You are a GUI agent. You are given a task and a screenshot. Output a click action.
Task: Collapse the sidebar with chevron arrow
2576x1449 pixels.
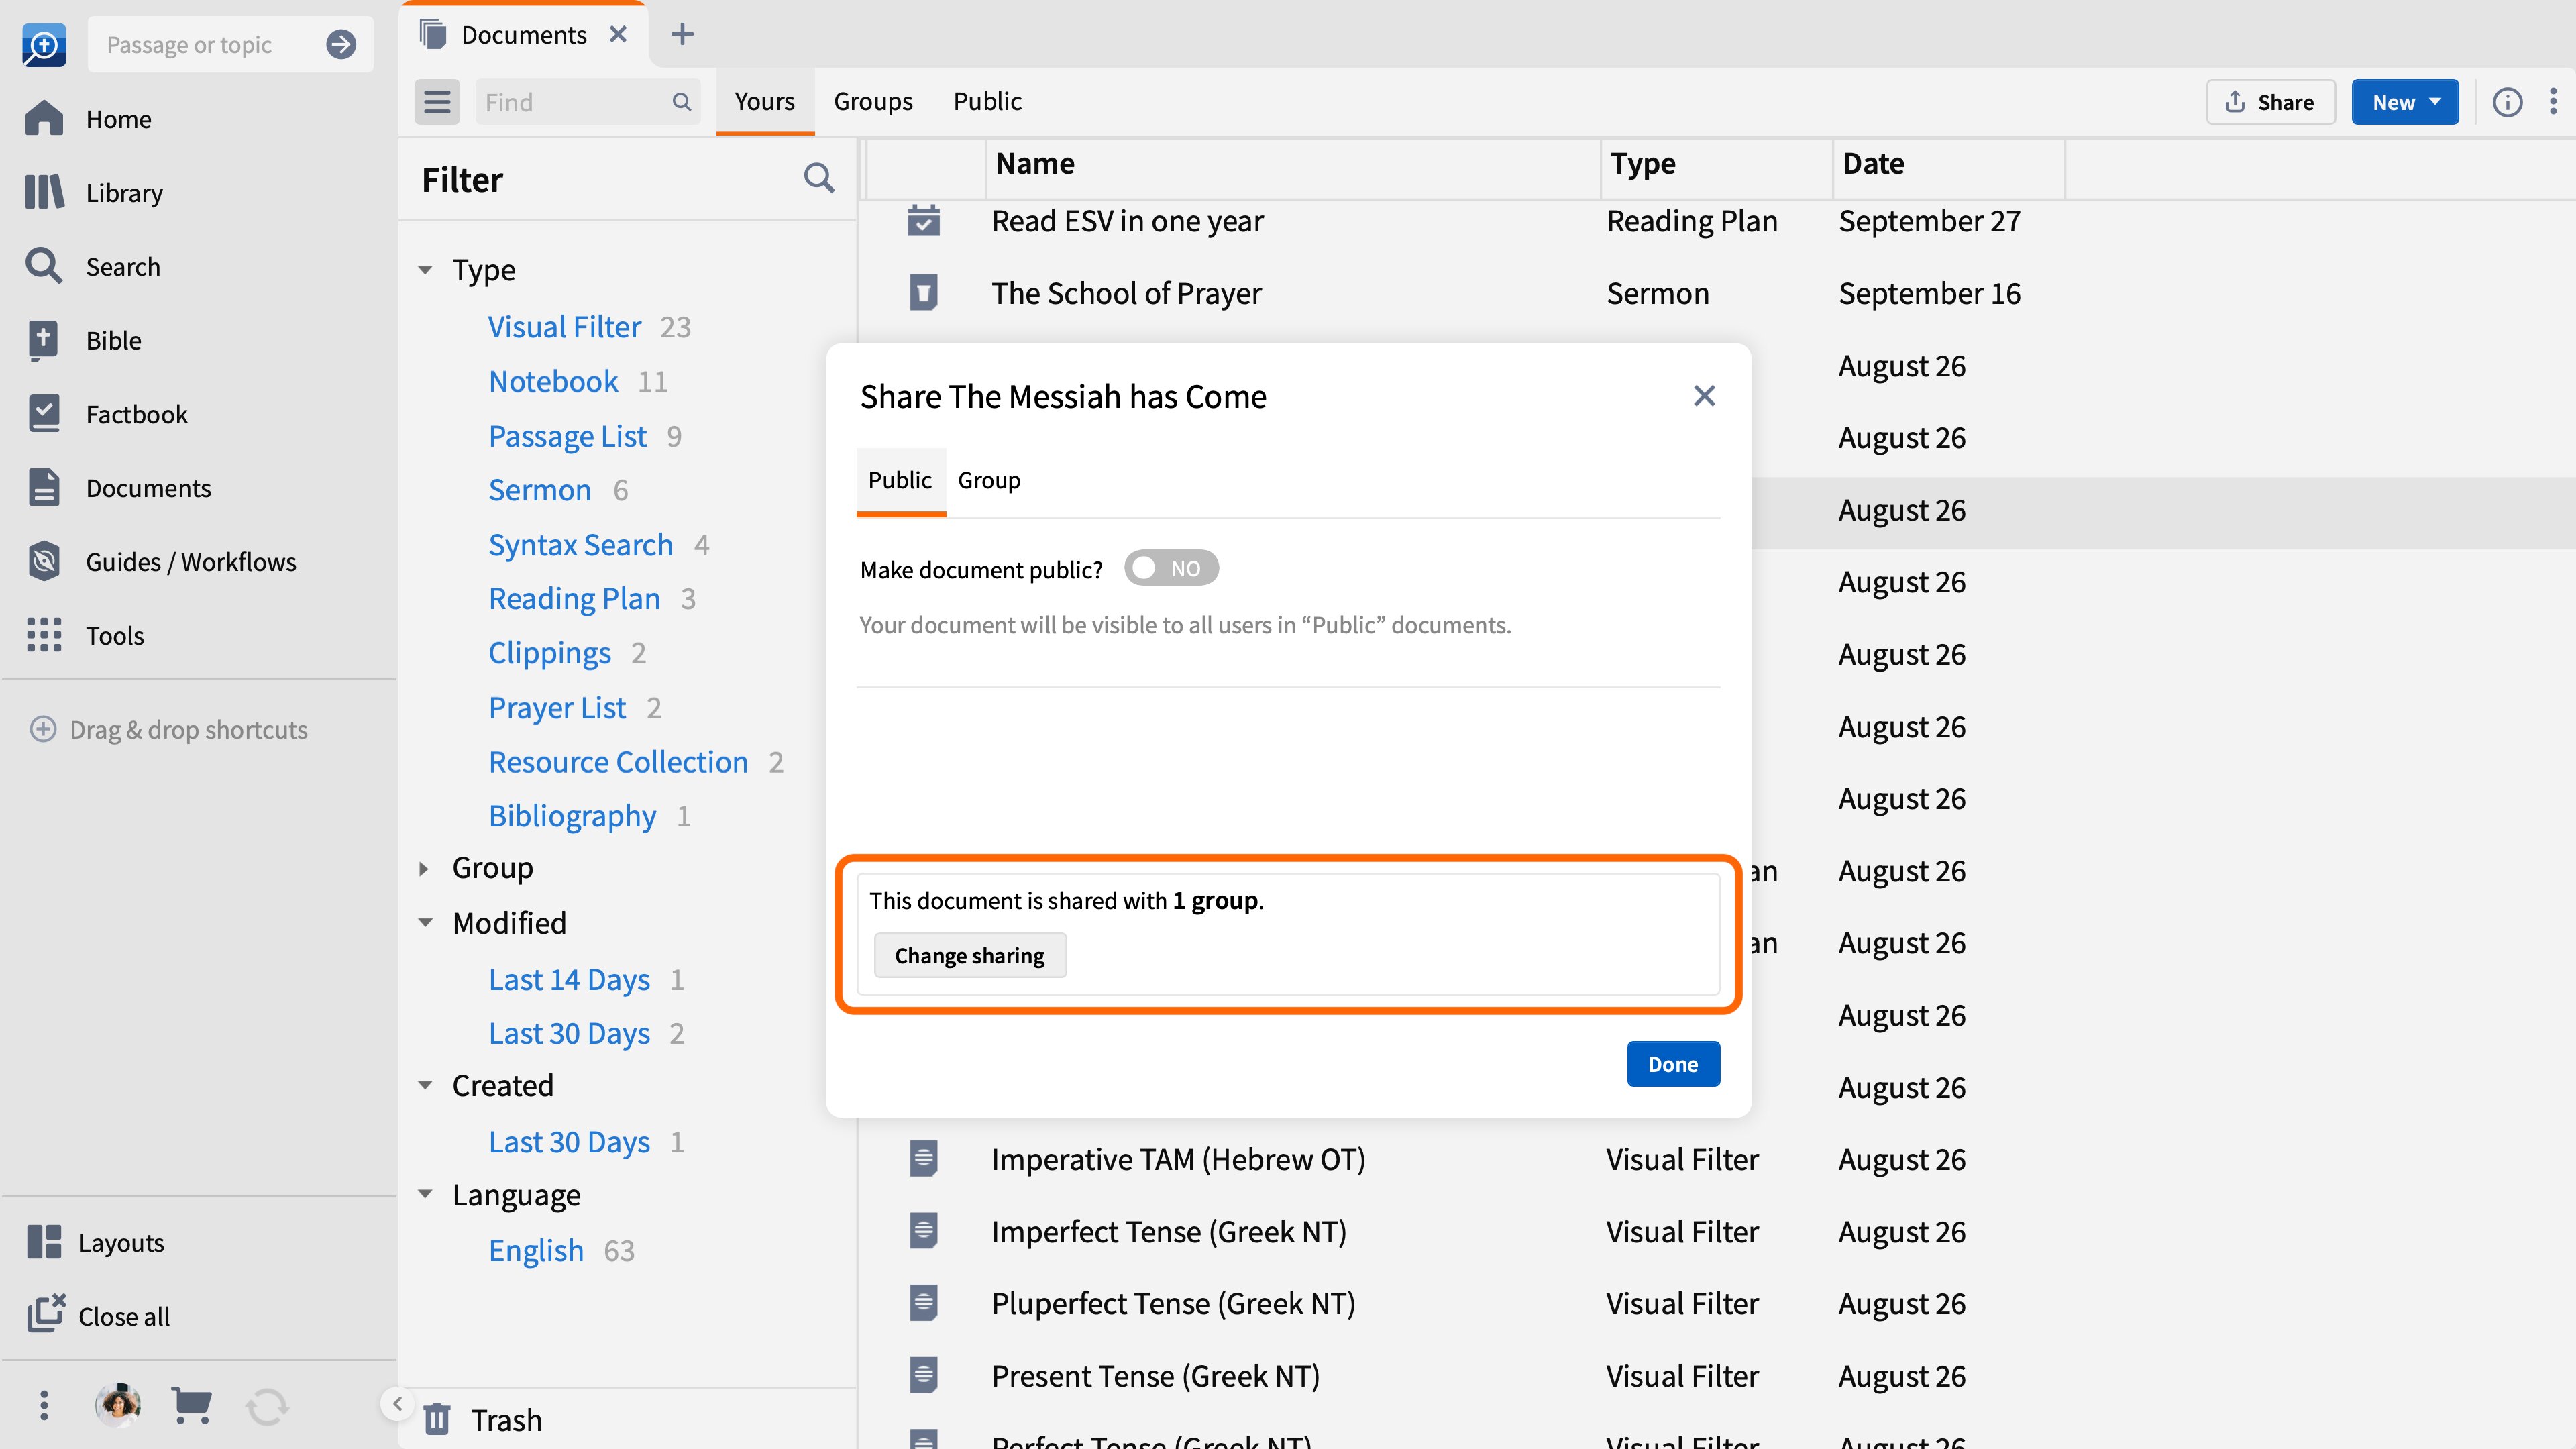(x=397, y=1404)
